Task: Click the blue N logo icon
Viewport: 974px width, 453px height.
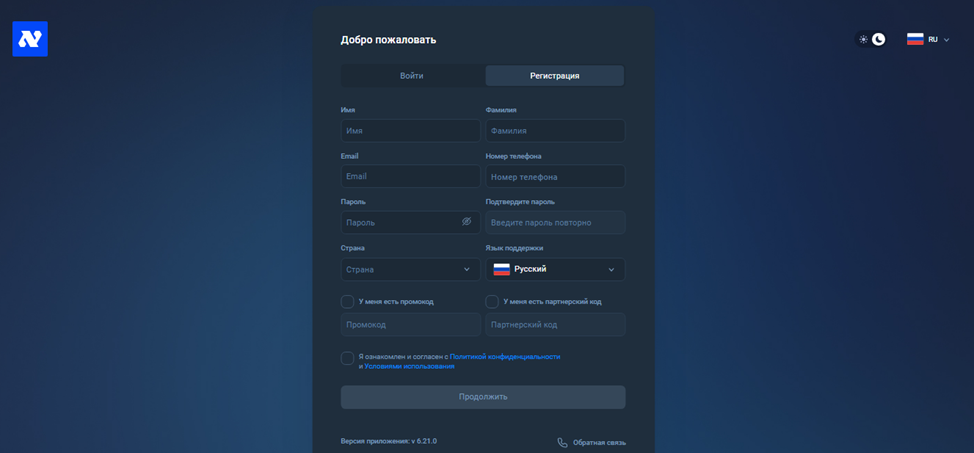Action: (x=30, y=39)
